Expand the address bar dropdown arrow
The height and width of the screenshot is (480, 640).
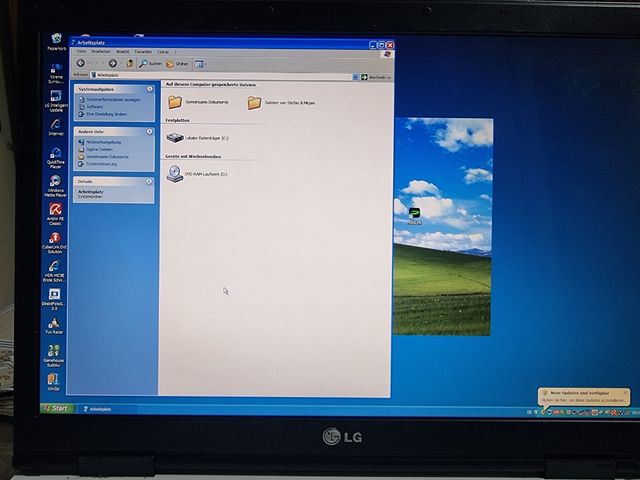tap(355, 77)
